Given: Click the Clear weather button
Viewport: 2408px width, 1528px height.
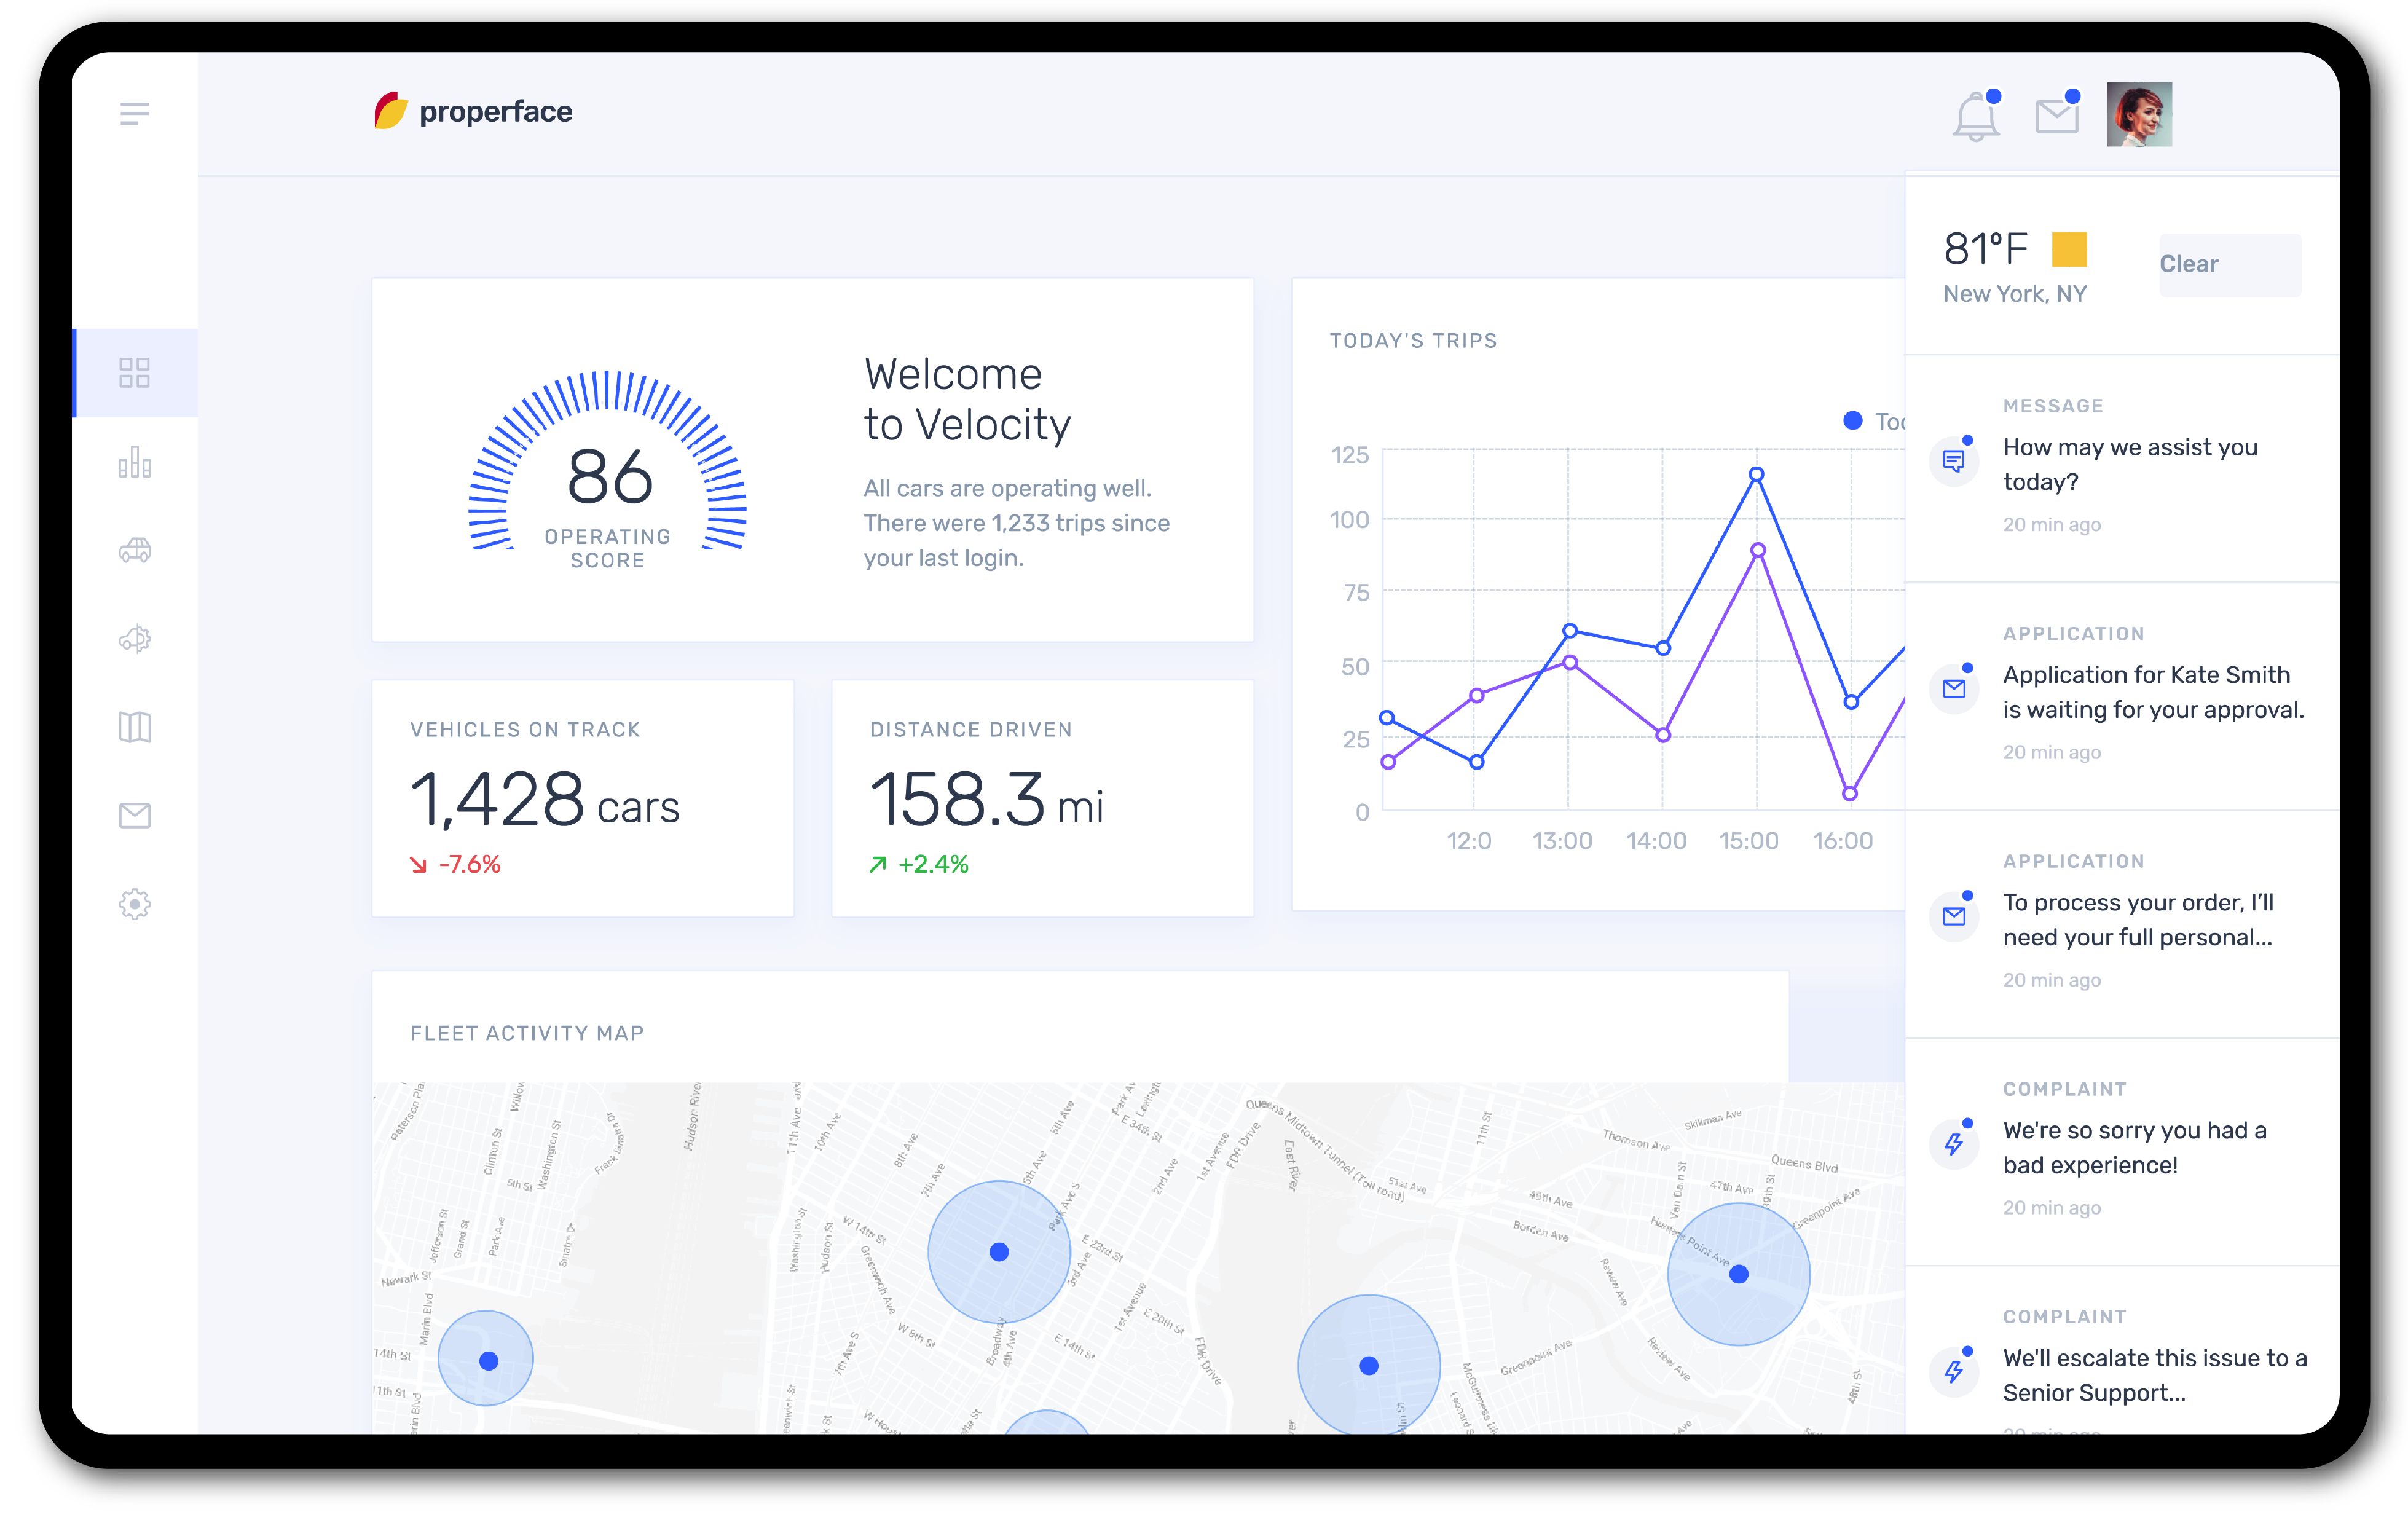Looking at the screenshot, I should [2229, 264].
